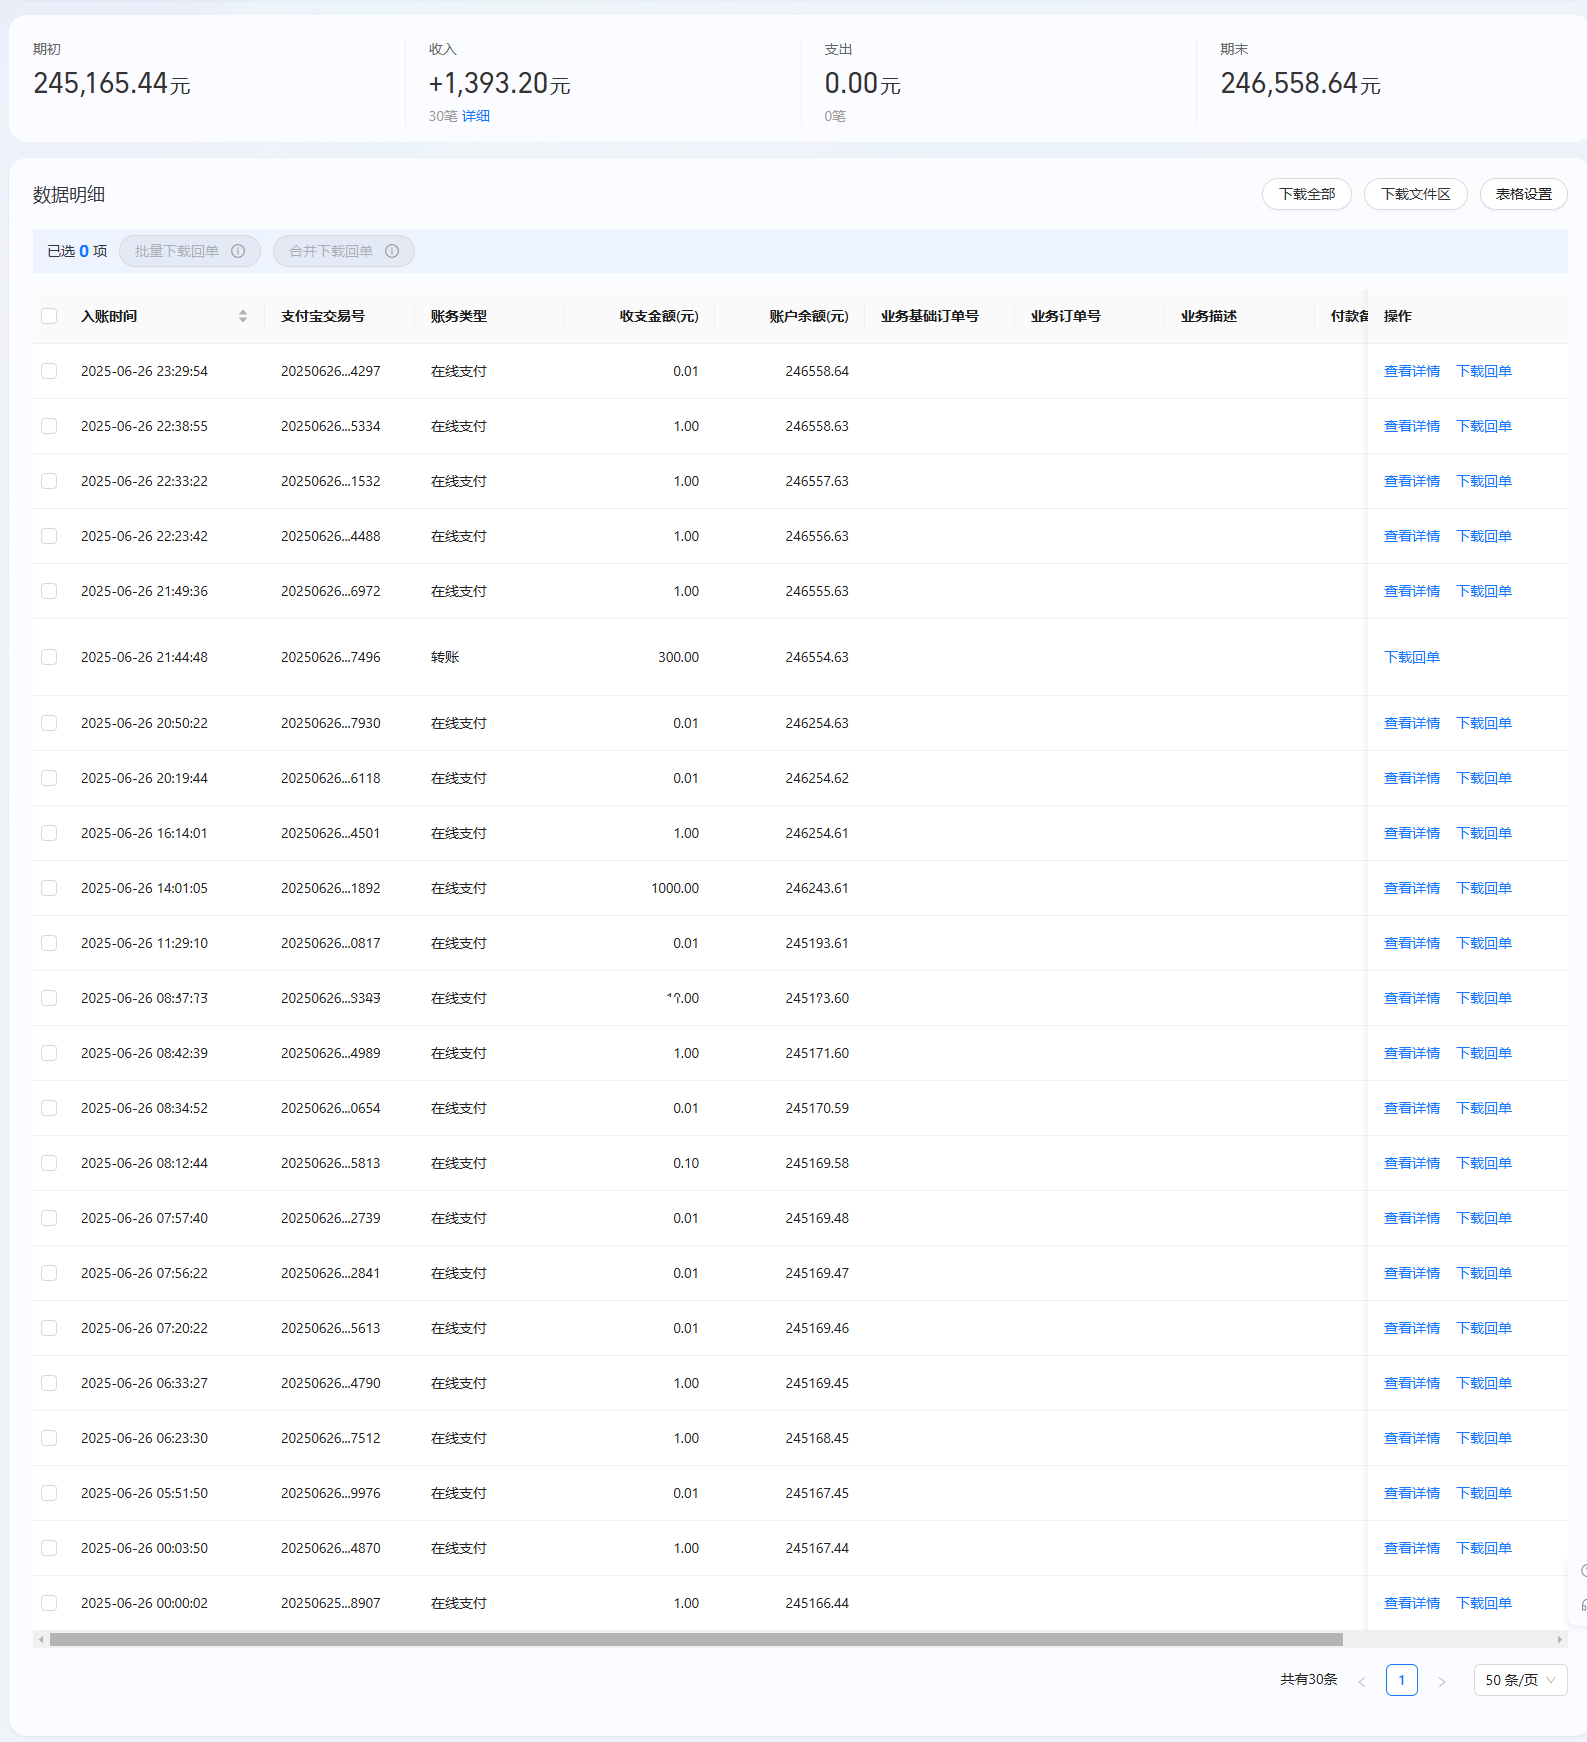
Task: Click 转账 type cell
Action: pyautogui.click(x=445, y=657)
